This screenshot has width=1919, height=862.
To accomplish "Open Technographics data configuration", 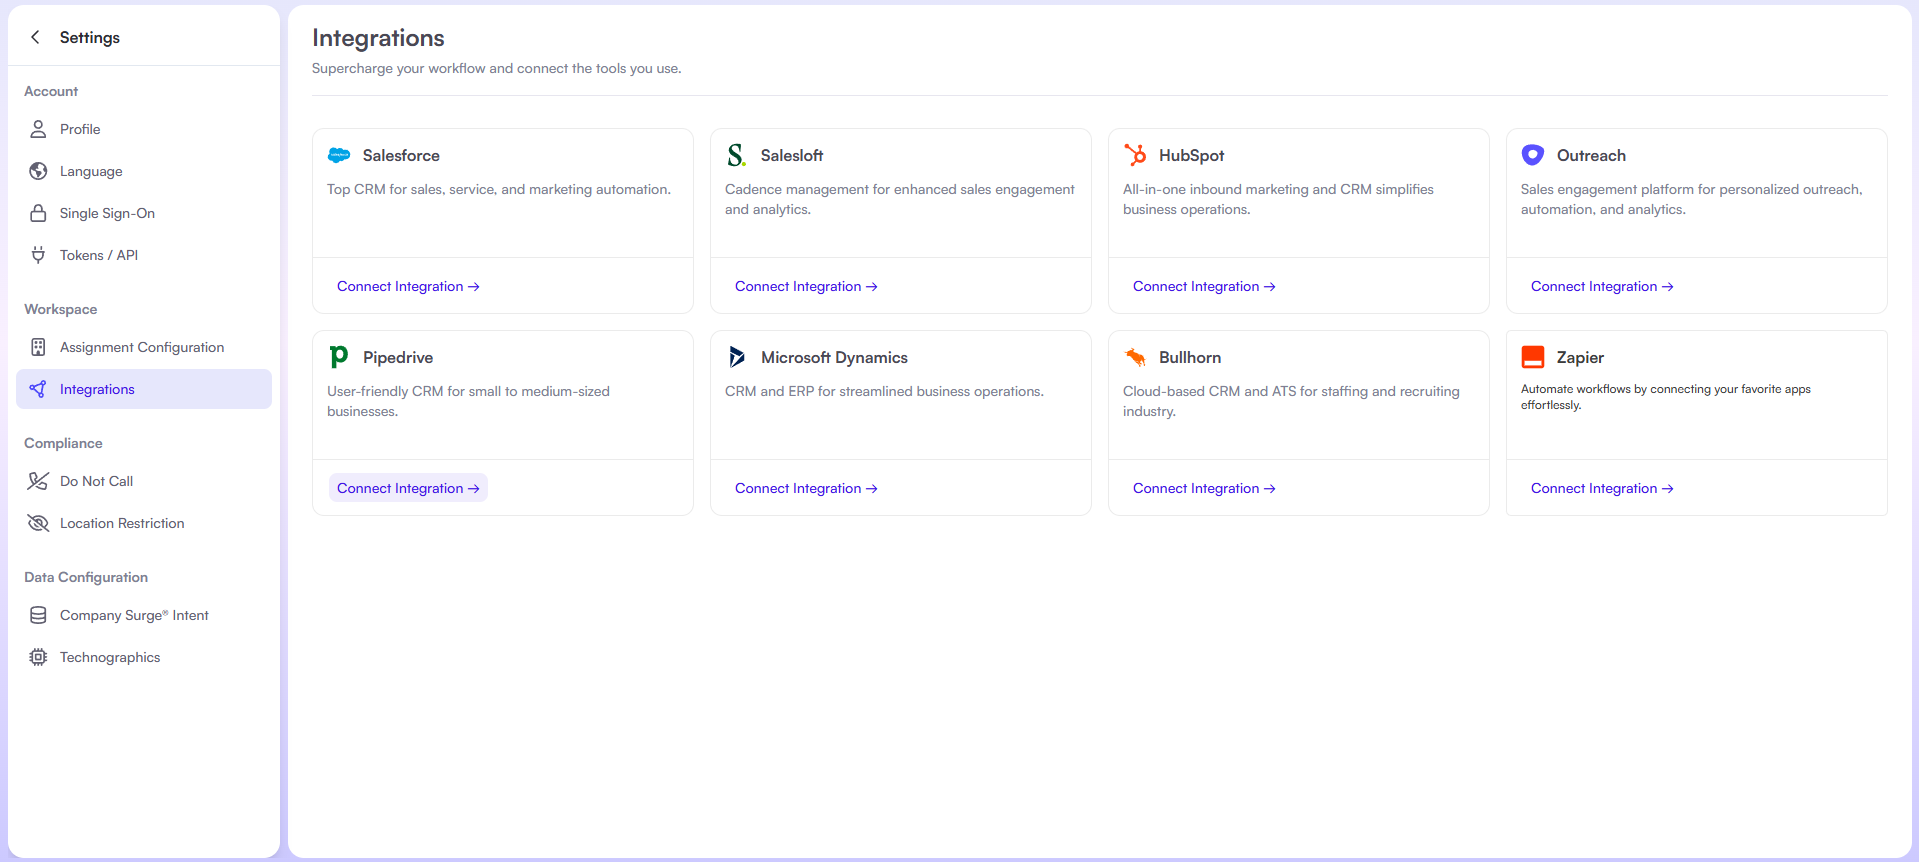I will (110, 657).
